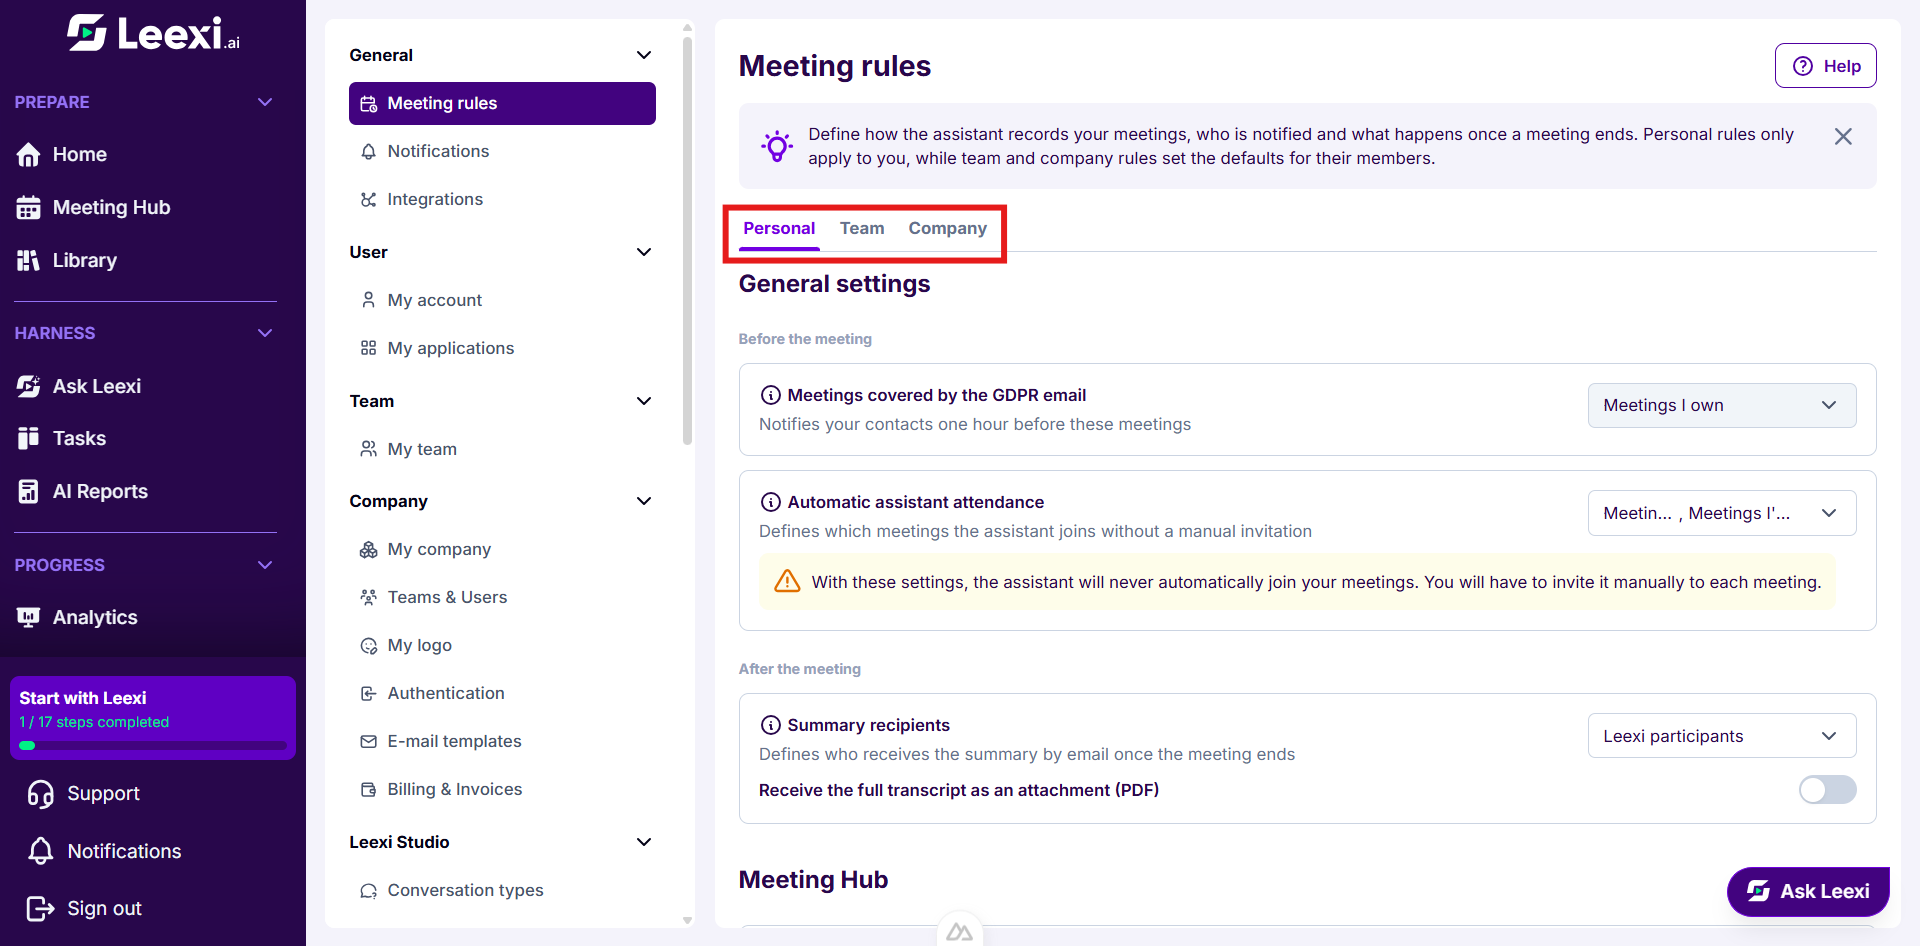Click the Analytics presentation icon
The height and width of the screenshot is (946, 1920).
28,618
